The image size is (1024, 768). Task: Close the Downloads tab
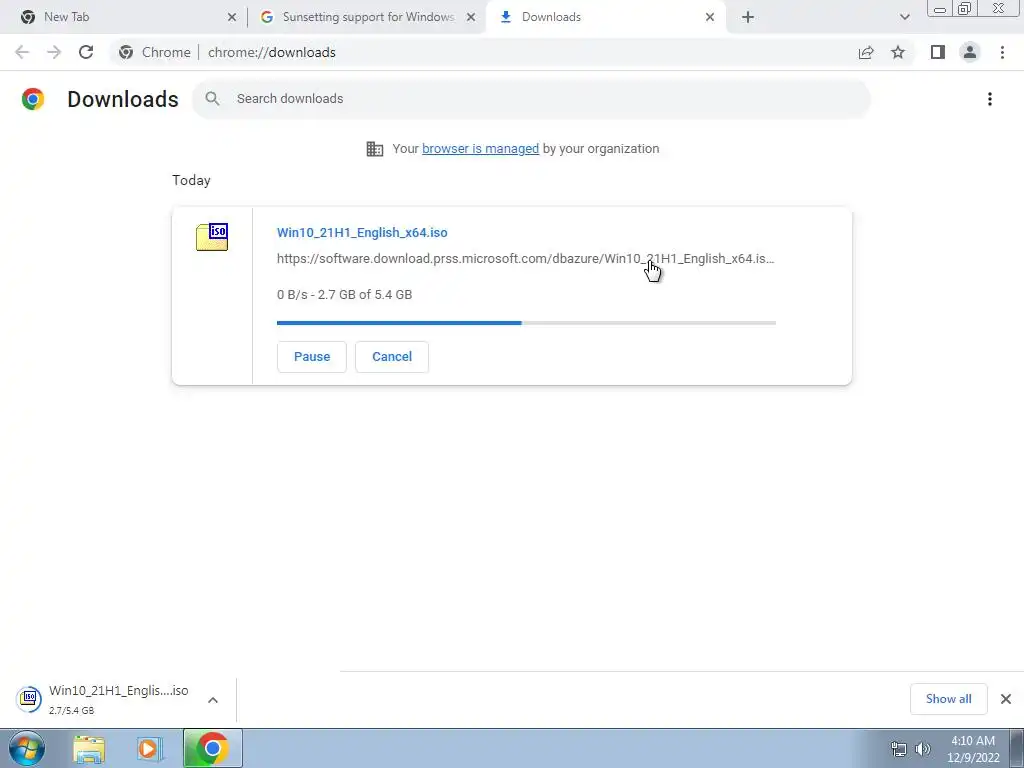tap(710, 17)
